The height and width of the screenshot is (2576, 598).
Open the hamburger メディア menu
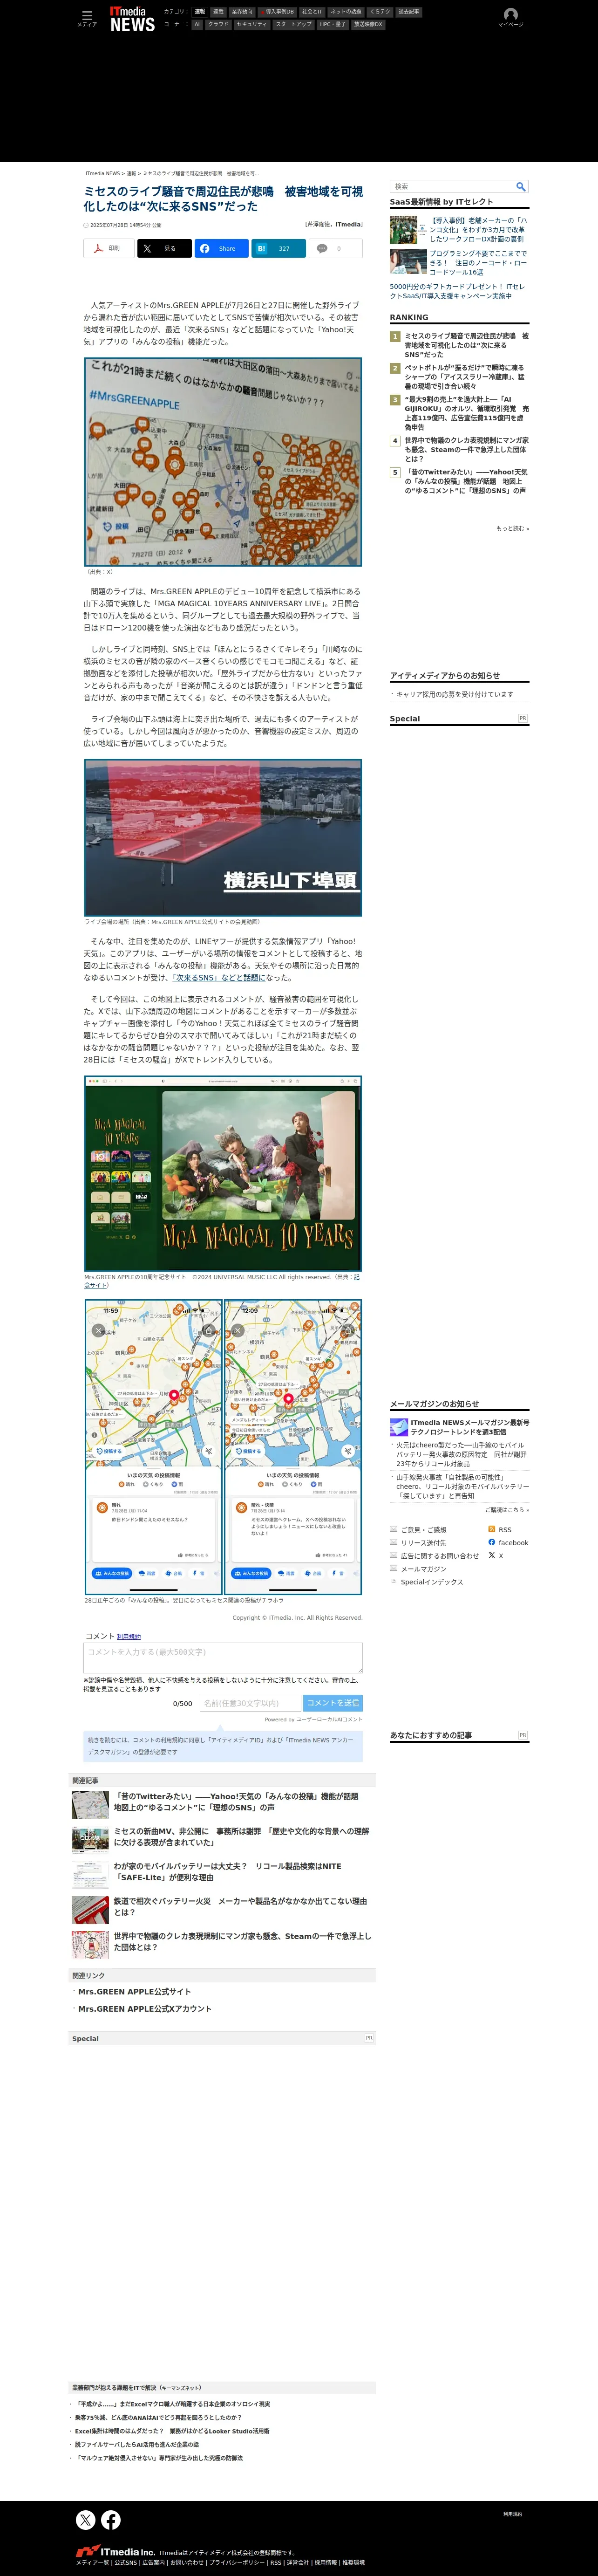point(87,18)
